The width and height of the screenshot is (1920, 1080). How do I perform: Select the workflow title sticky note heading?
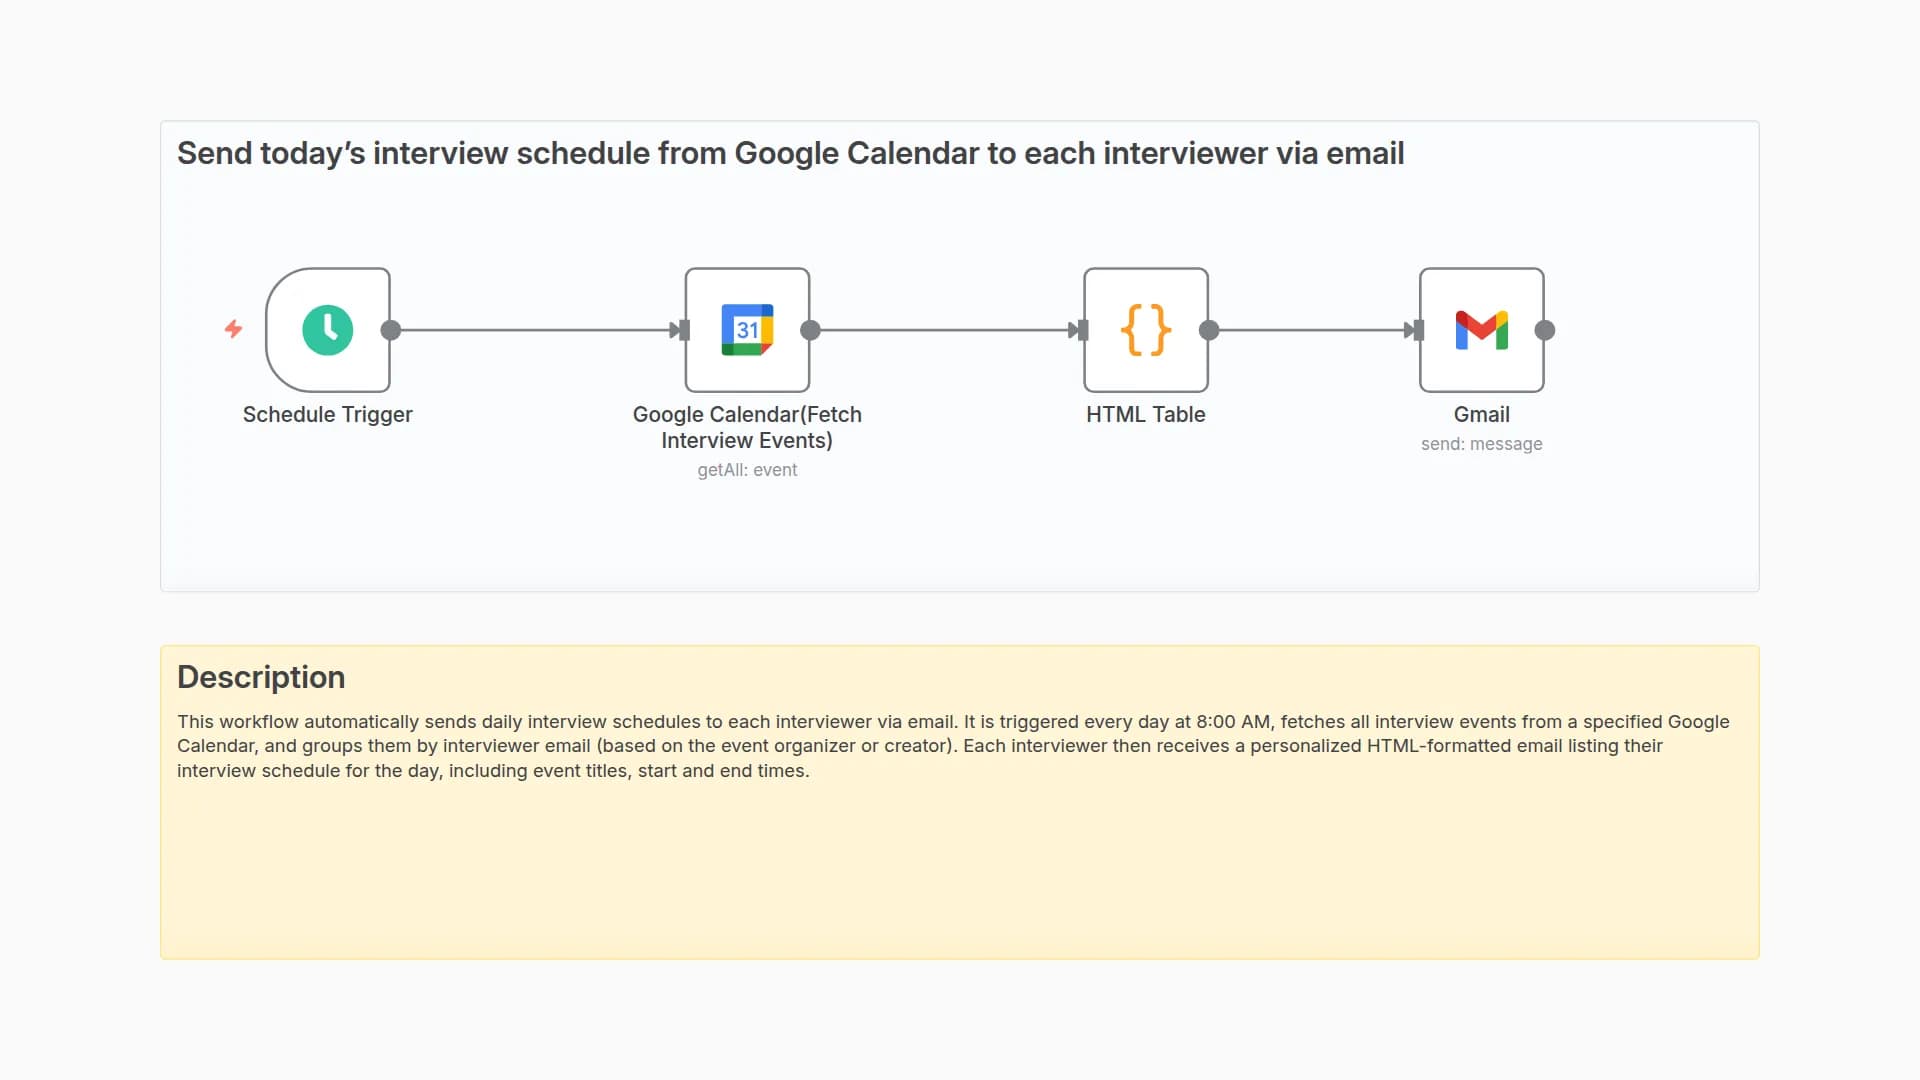click(790, 153)
